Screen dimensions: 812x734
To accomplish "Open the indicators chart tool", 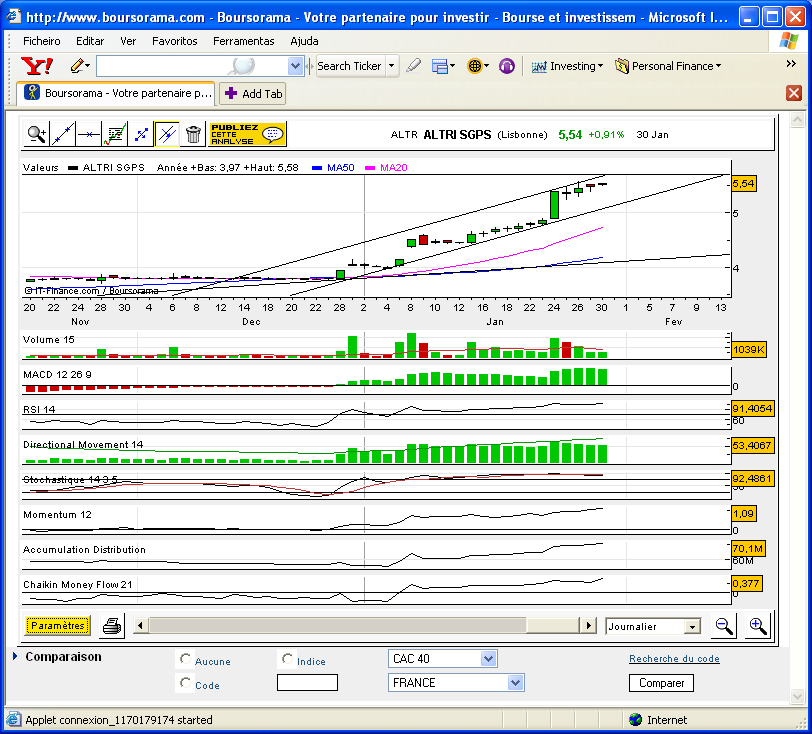I will coord(115,135).
